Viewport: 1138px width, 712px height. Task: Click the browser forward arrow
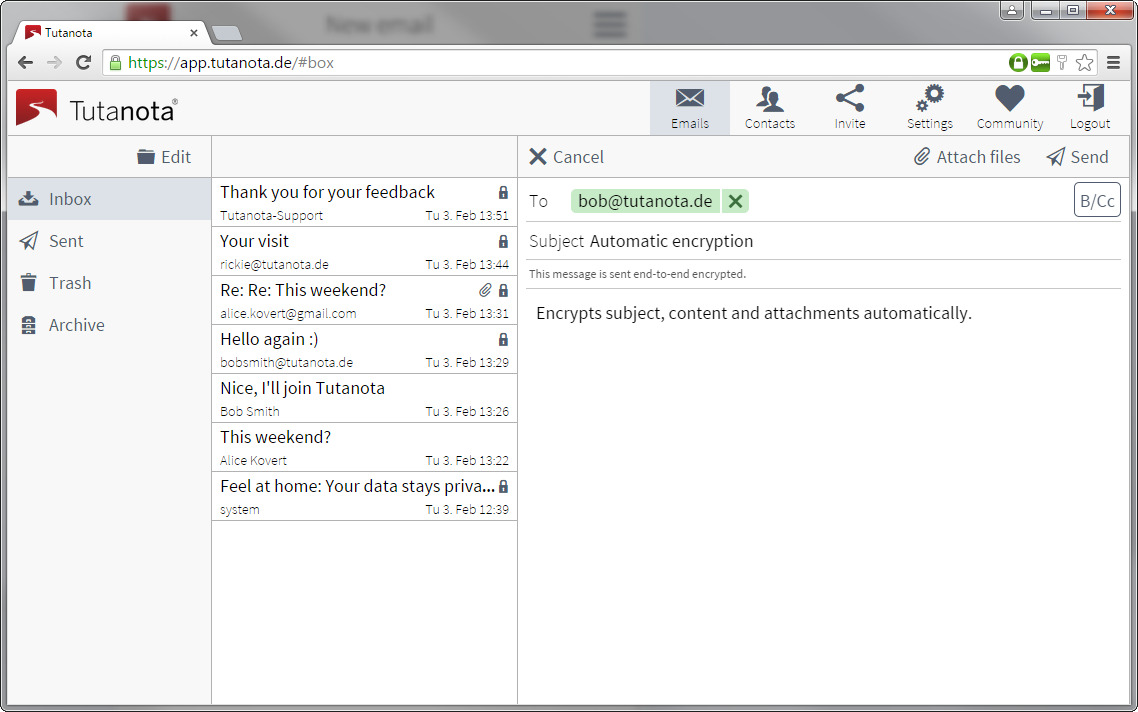54,62
